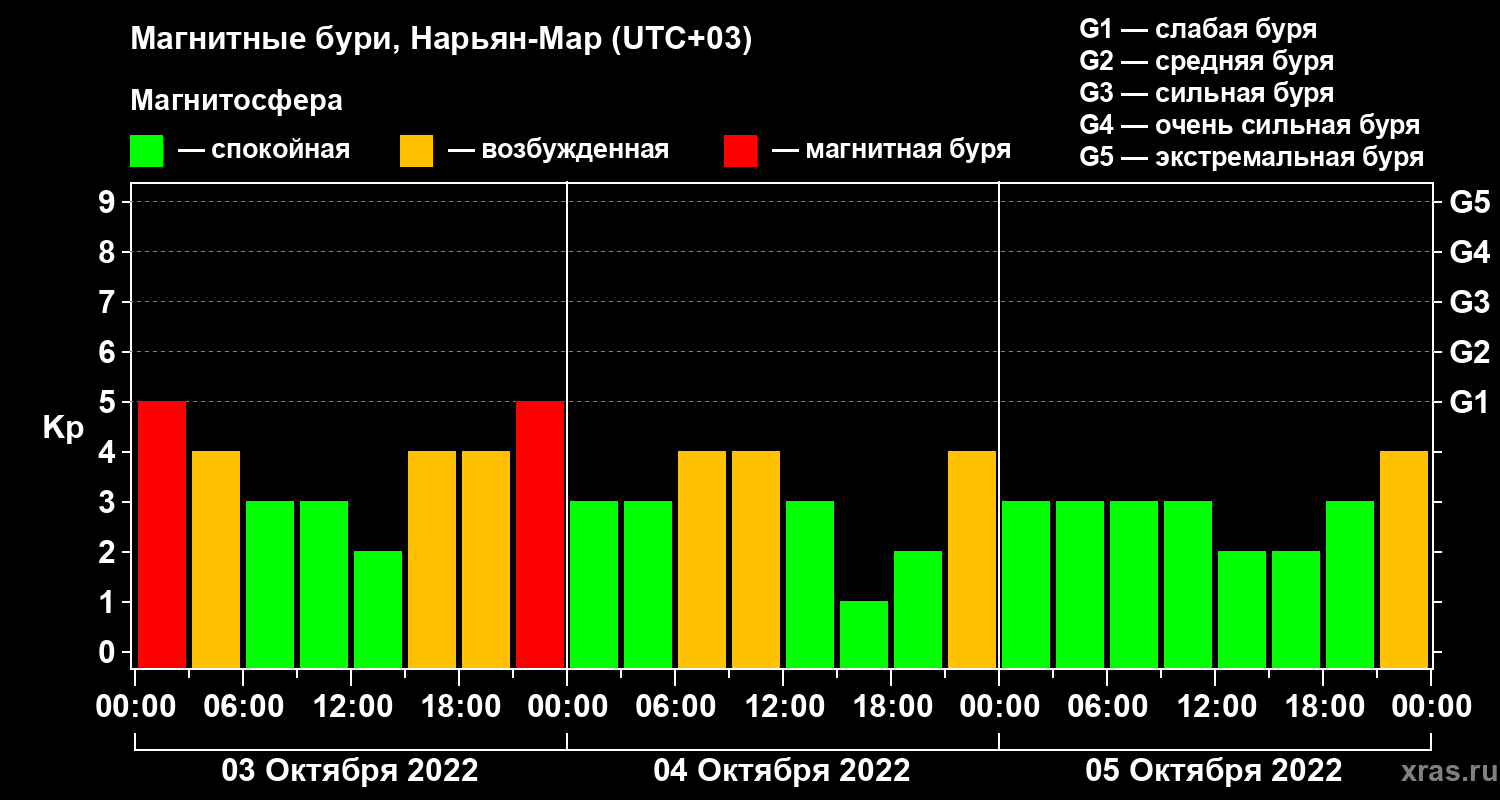The image size is (1500, 800).
Task: Click the '03 Октября 2022' date label
Action: [x=350, y=770]
